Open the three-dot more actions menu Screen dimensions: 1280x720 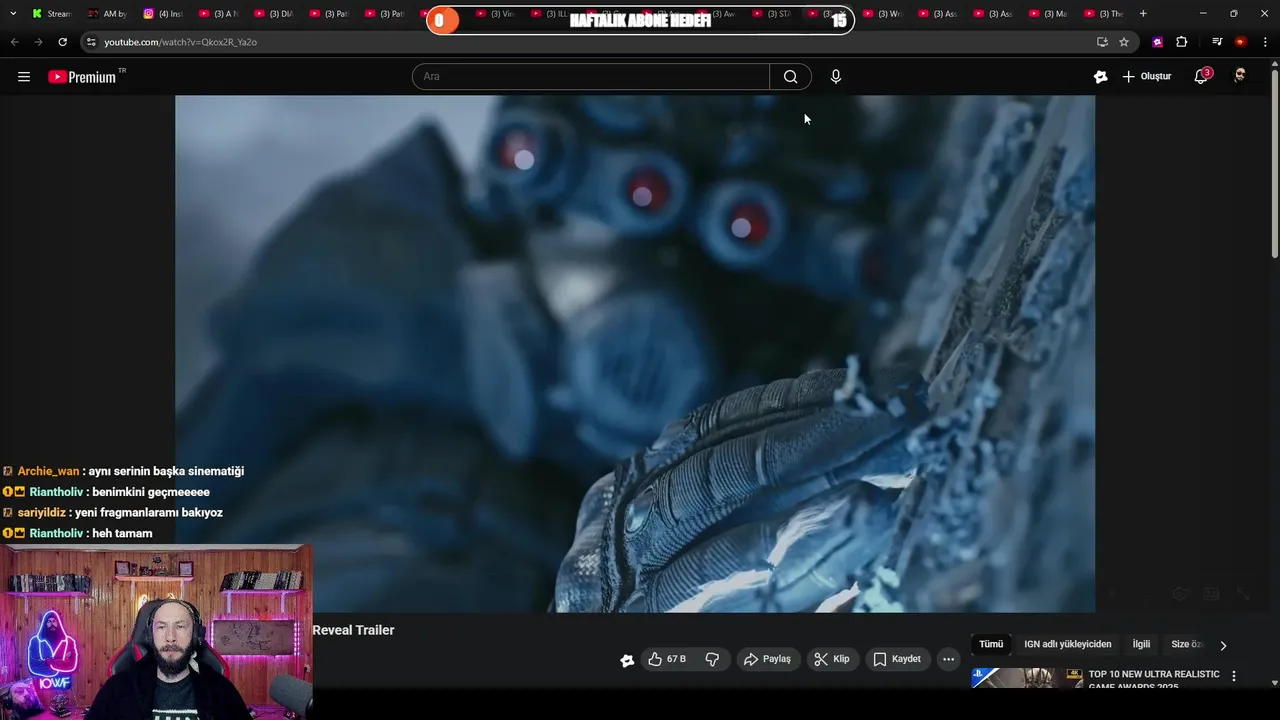948,659
